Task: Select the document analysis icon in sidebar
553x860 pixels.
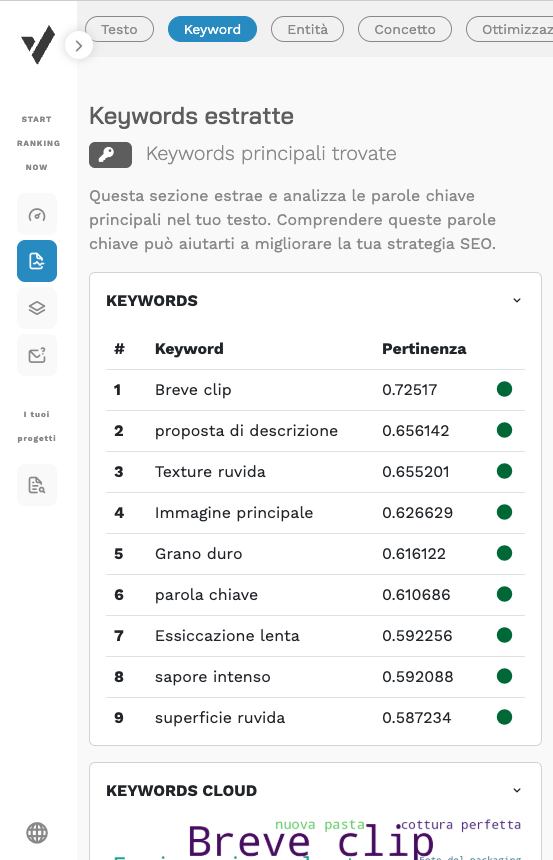Action: 37,261
